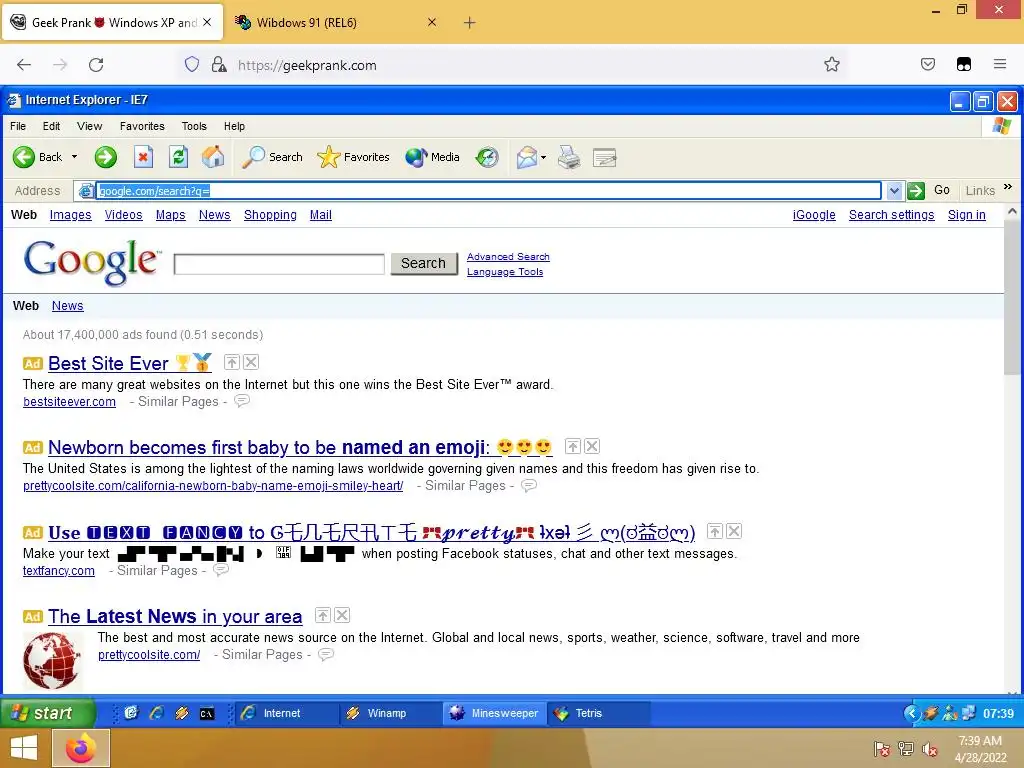Open the Shopping link
Viewport: 1024px width, 768px height.
270,215
